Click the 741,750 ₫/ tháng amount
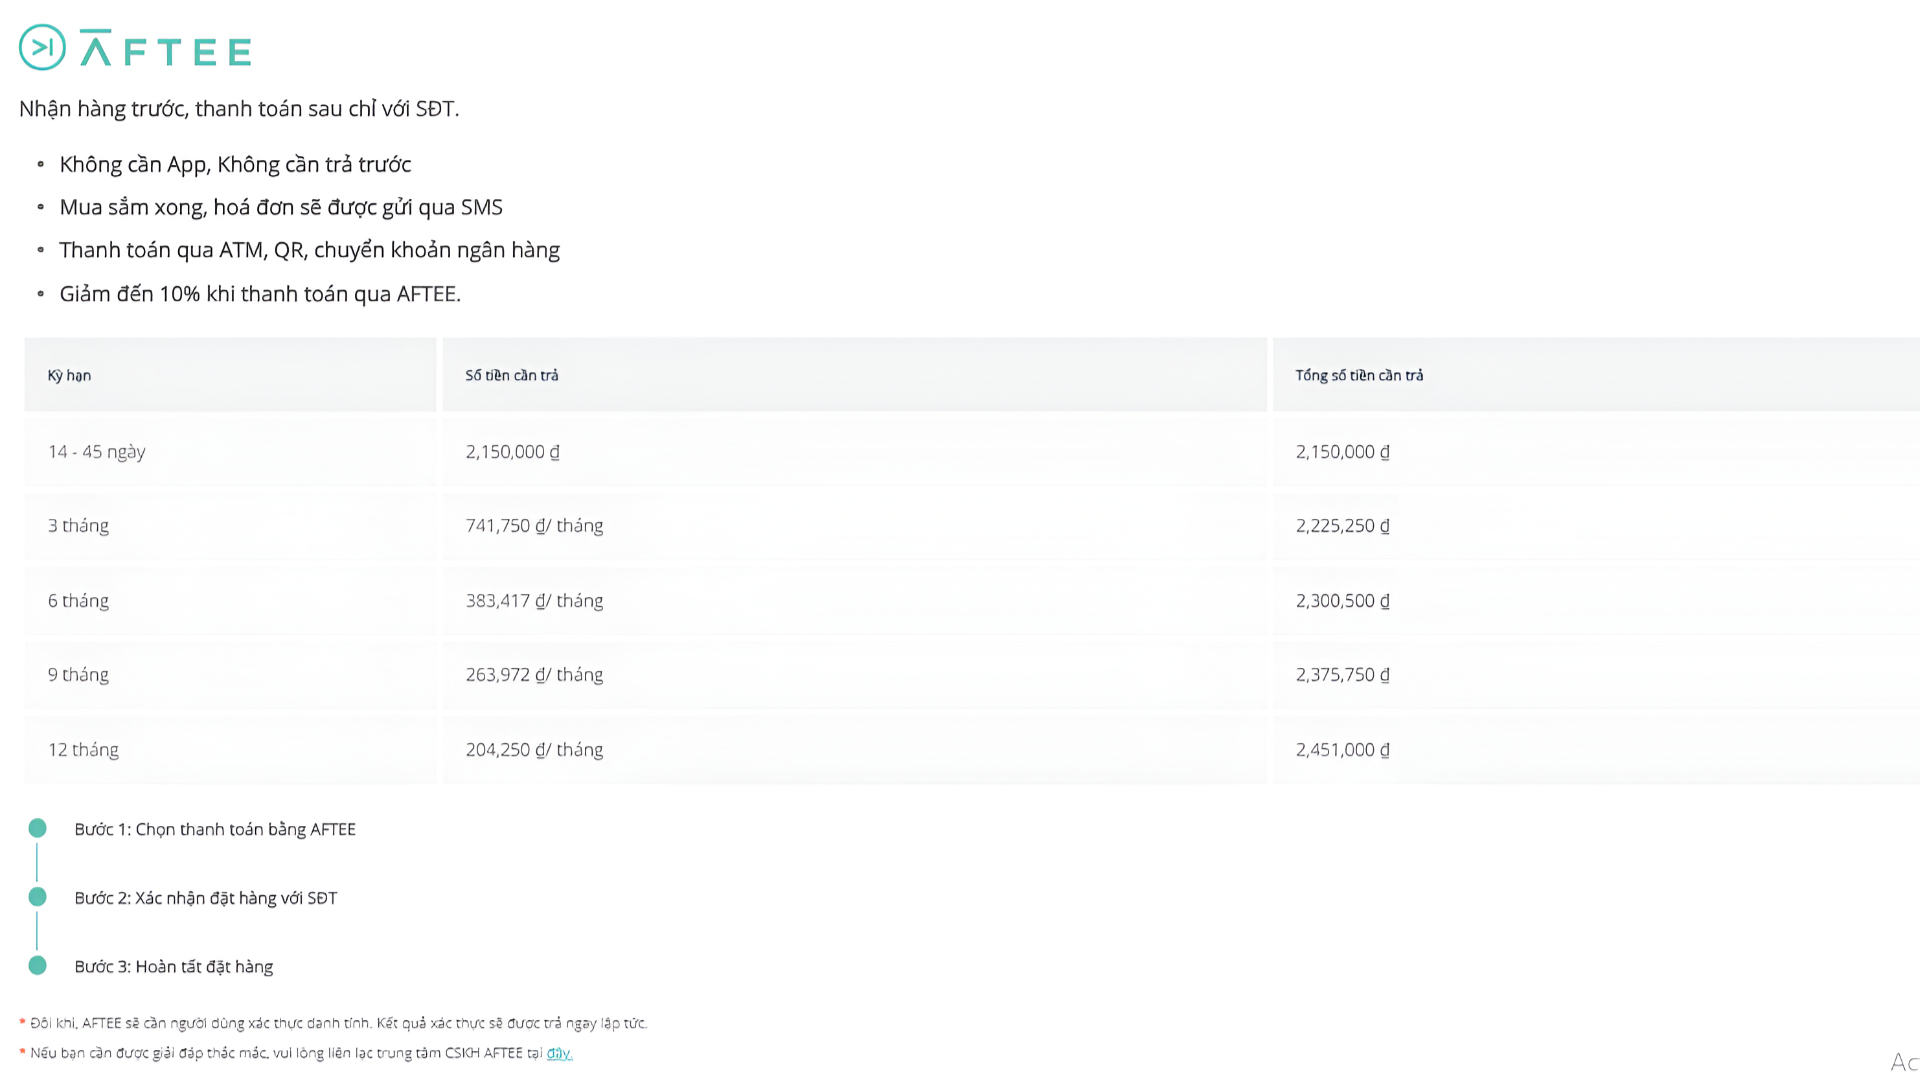Viewport: 1920px width, 1080px height. (534, 526)
